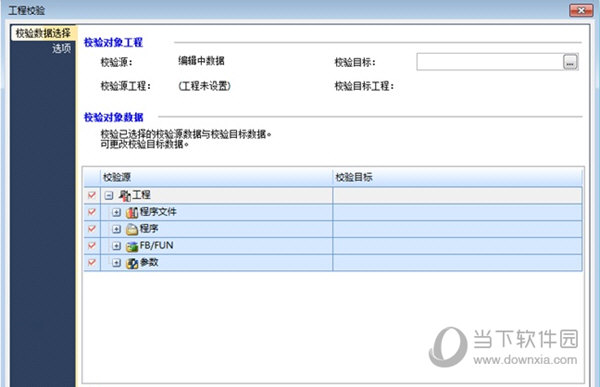Screen dimensions: 600x387
Task: Expand the 参数 tree node
Action: click(x=117, y=263)
